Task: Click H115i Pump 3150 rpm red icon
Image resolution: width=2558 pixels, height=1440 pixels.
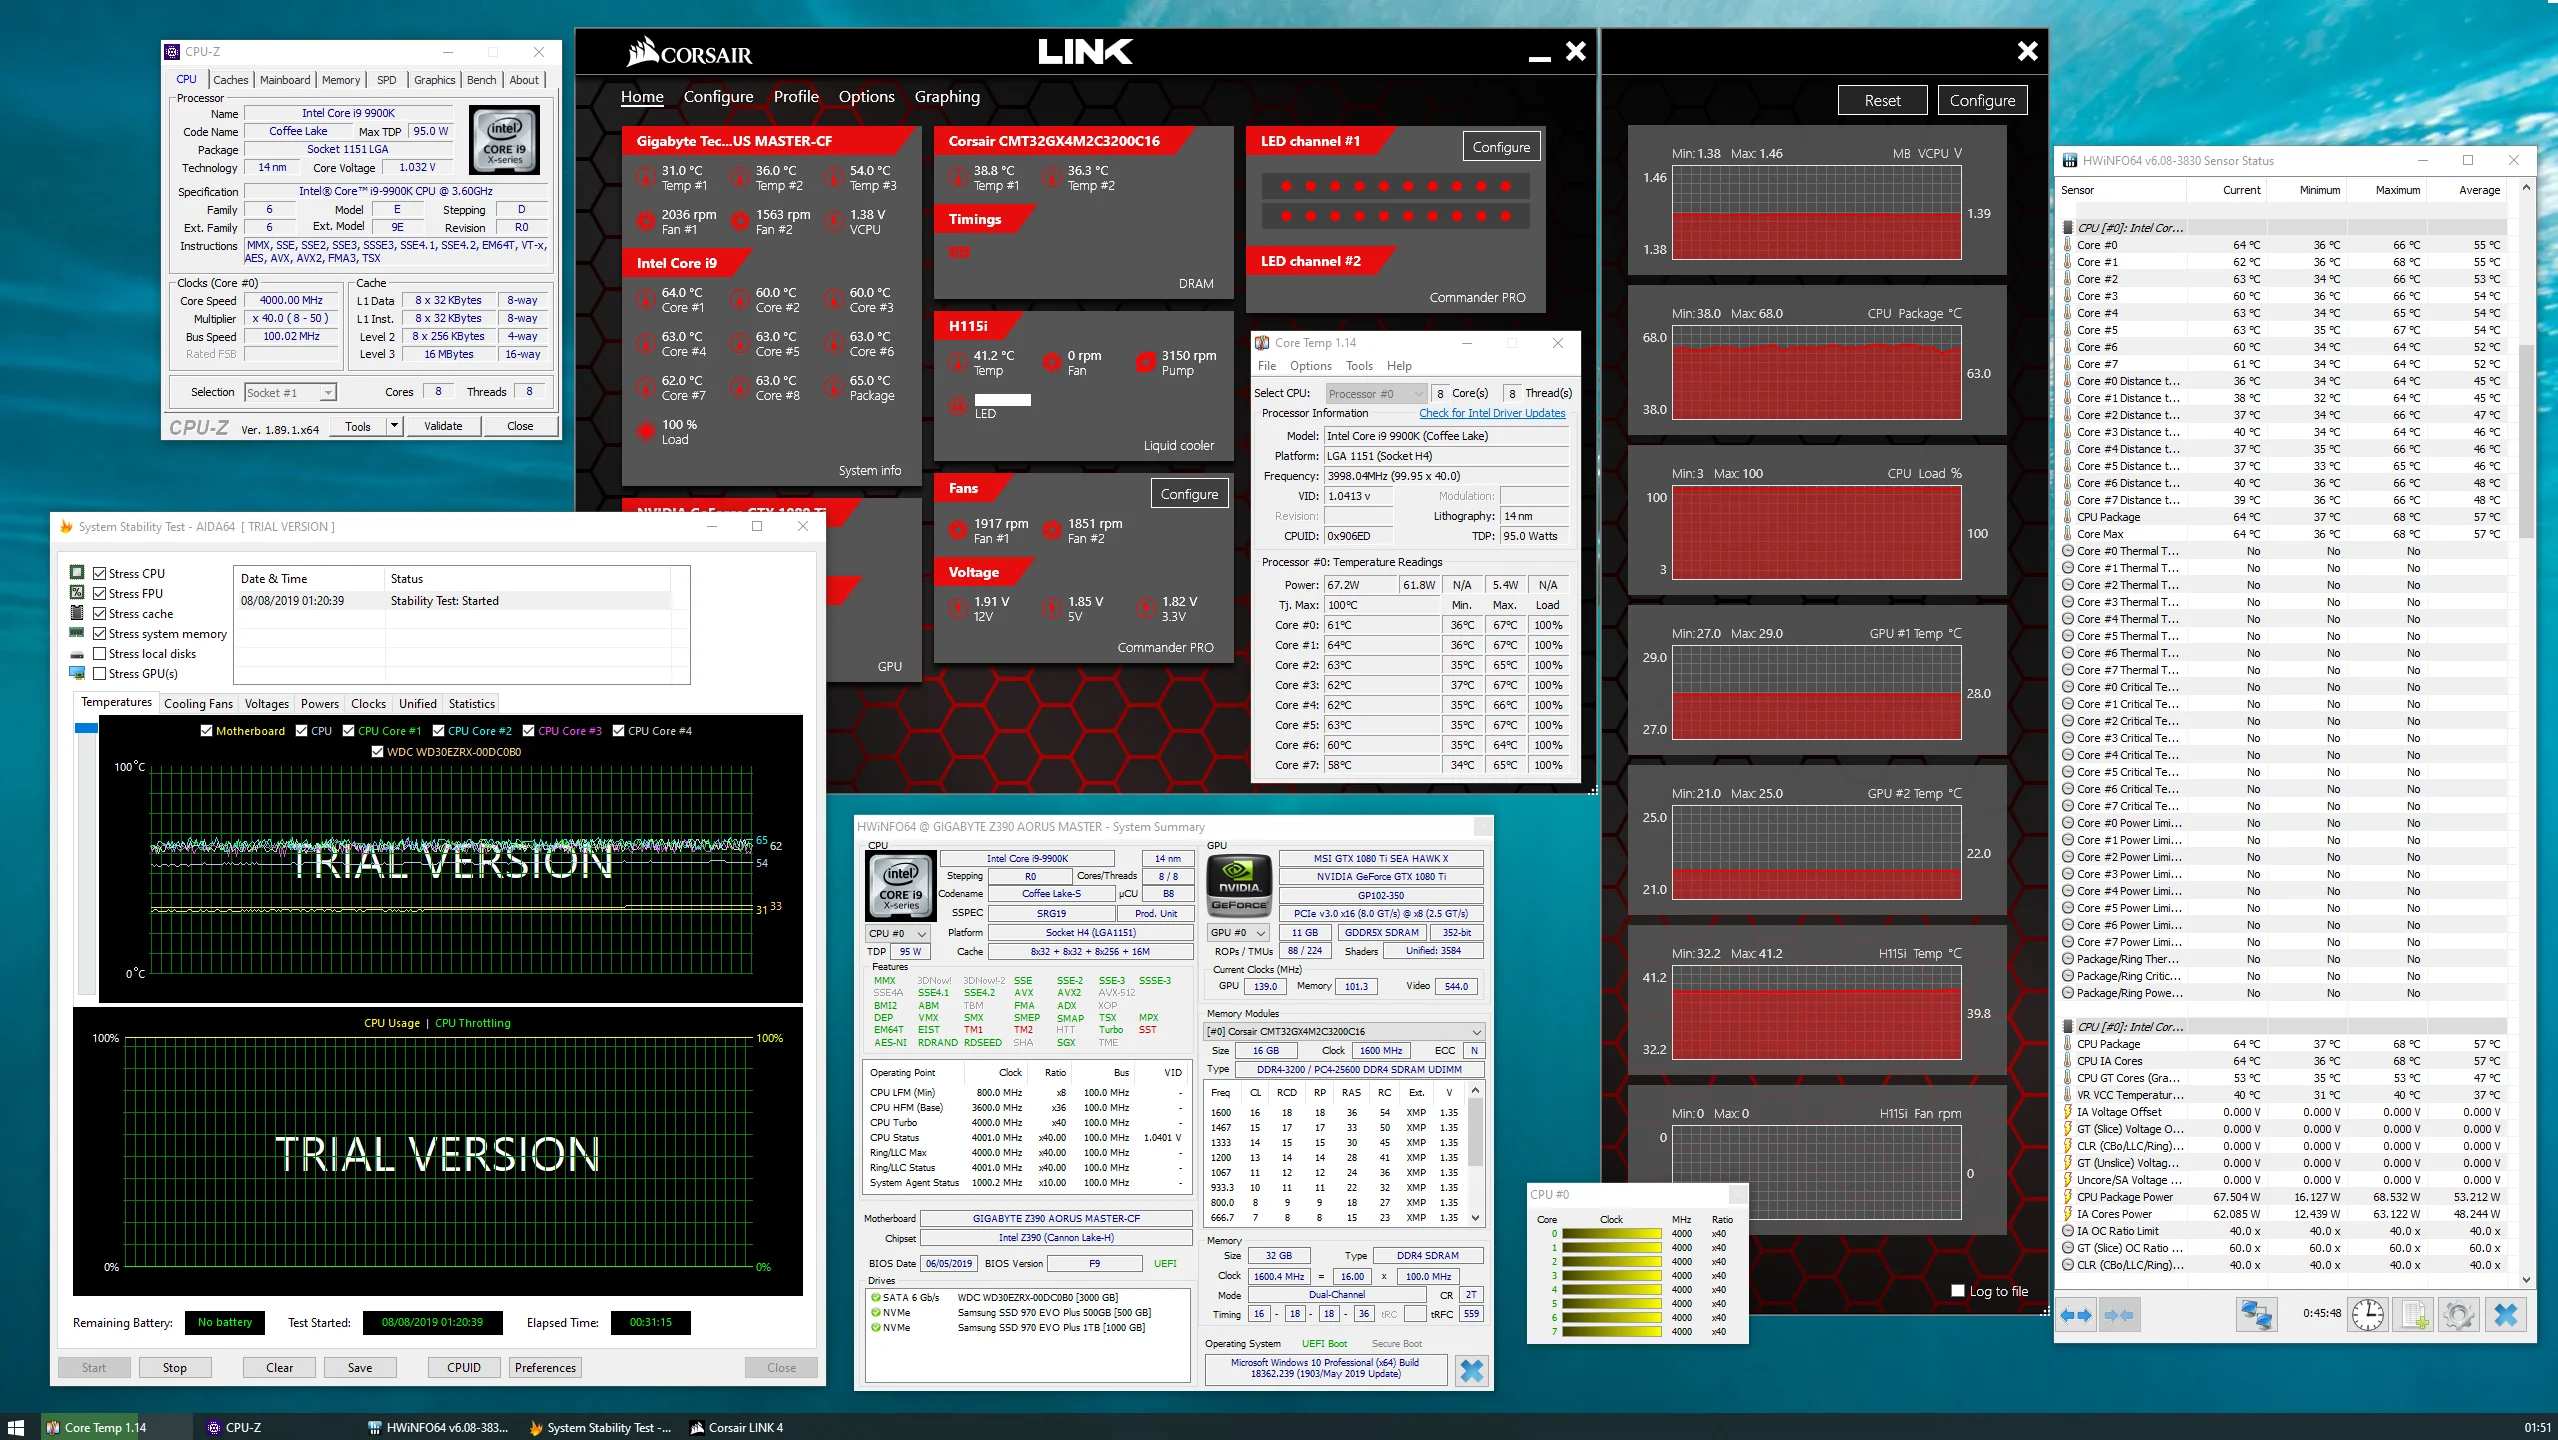Action: coord(1146,363)
